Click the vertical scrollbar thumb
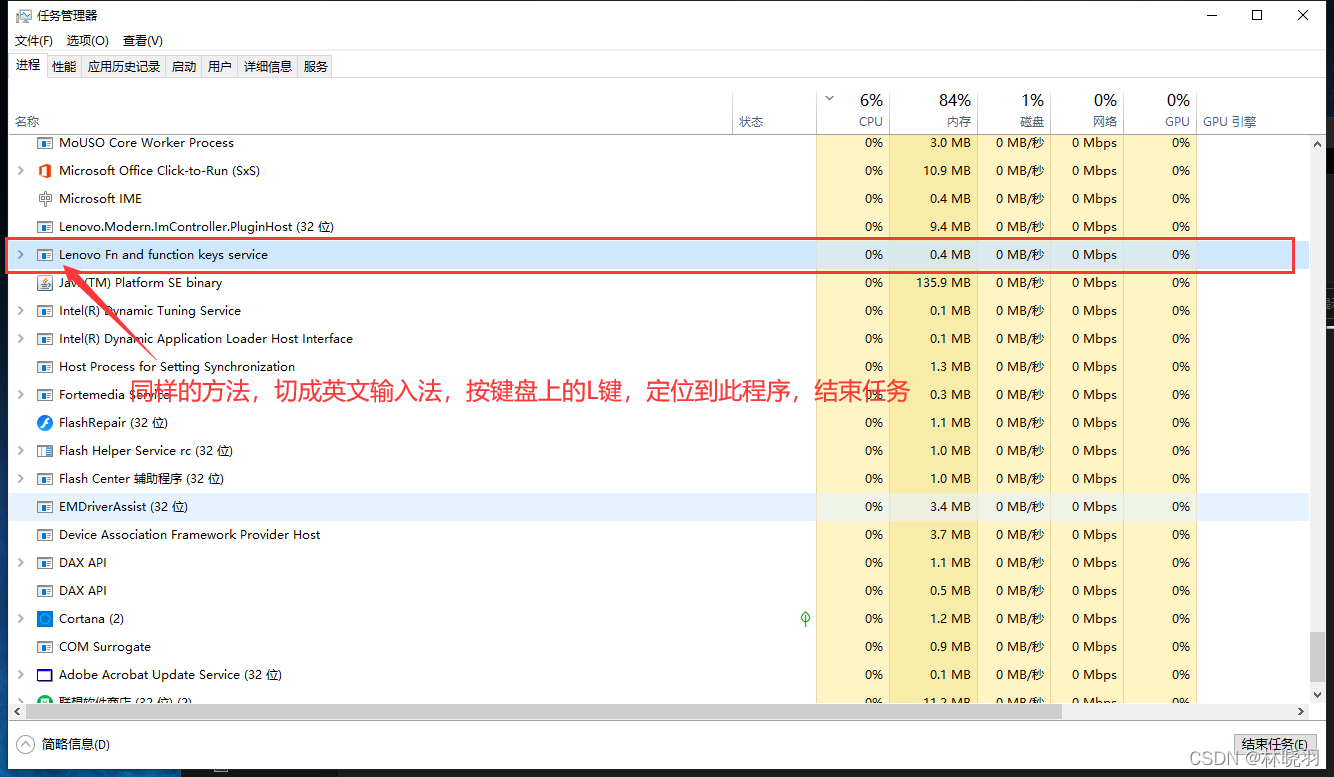 pos(1318,658)
